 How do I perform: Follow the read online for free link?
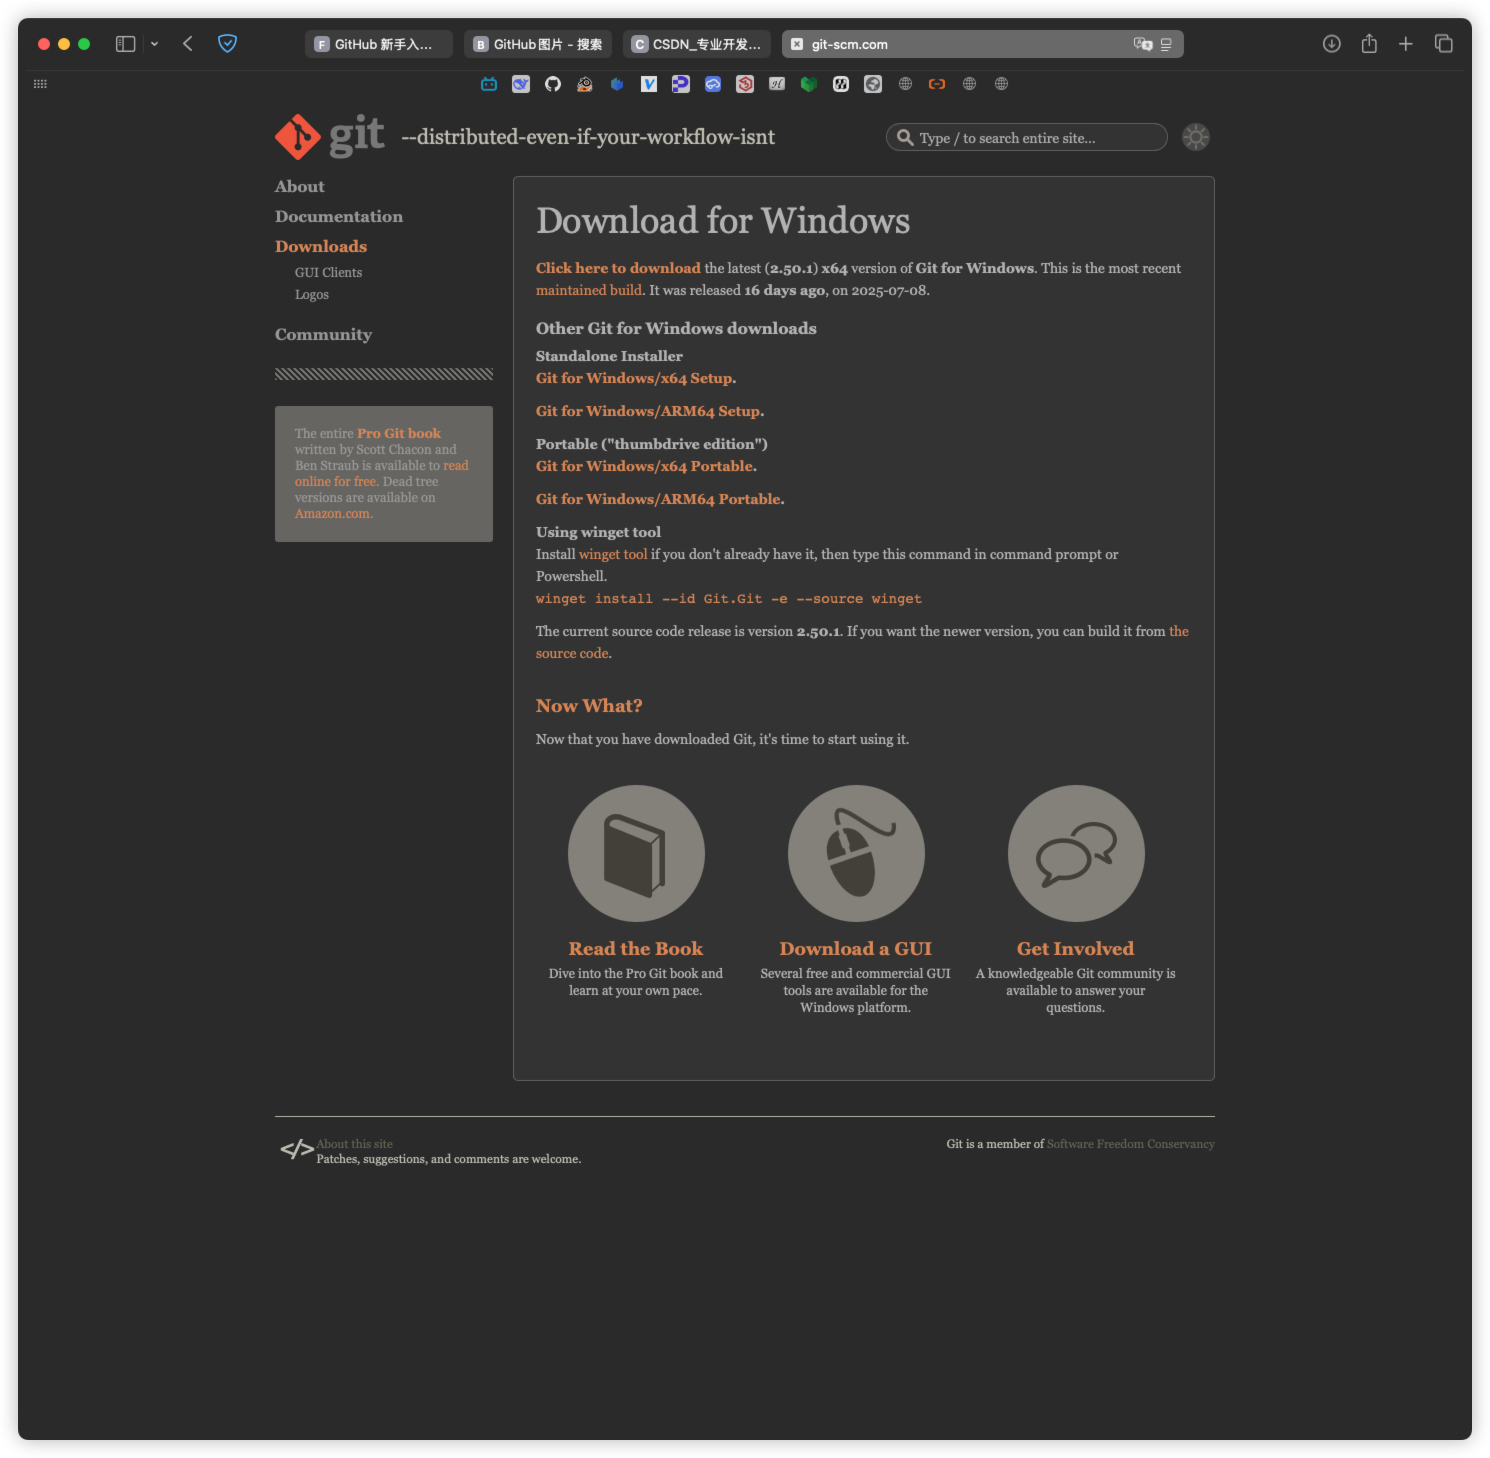[381, 473]
